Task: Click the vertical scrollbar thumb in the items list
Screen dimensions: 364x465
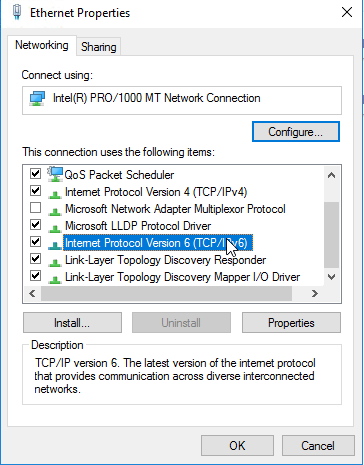Action: click(x=331, y=235)
